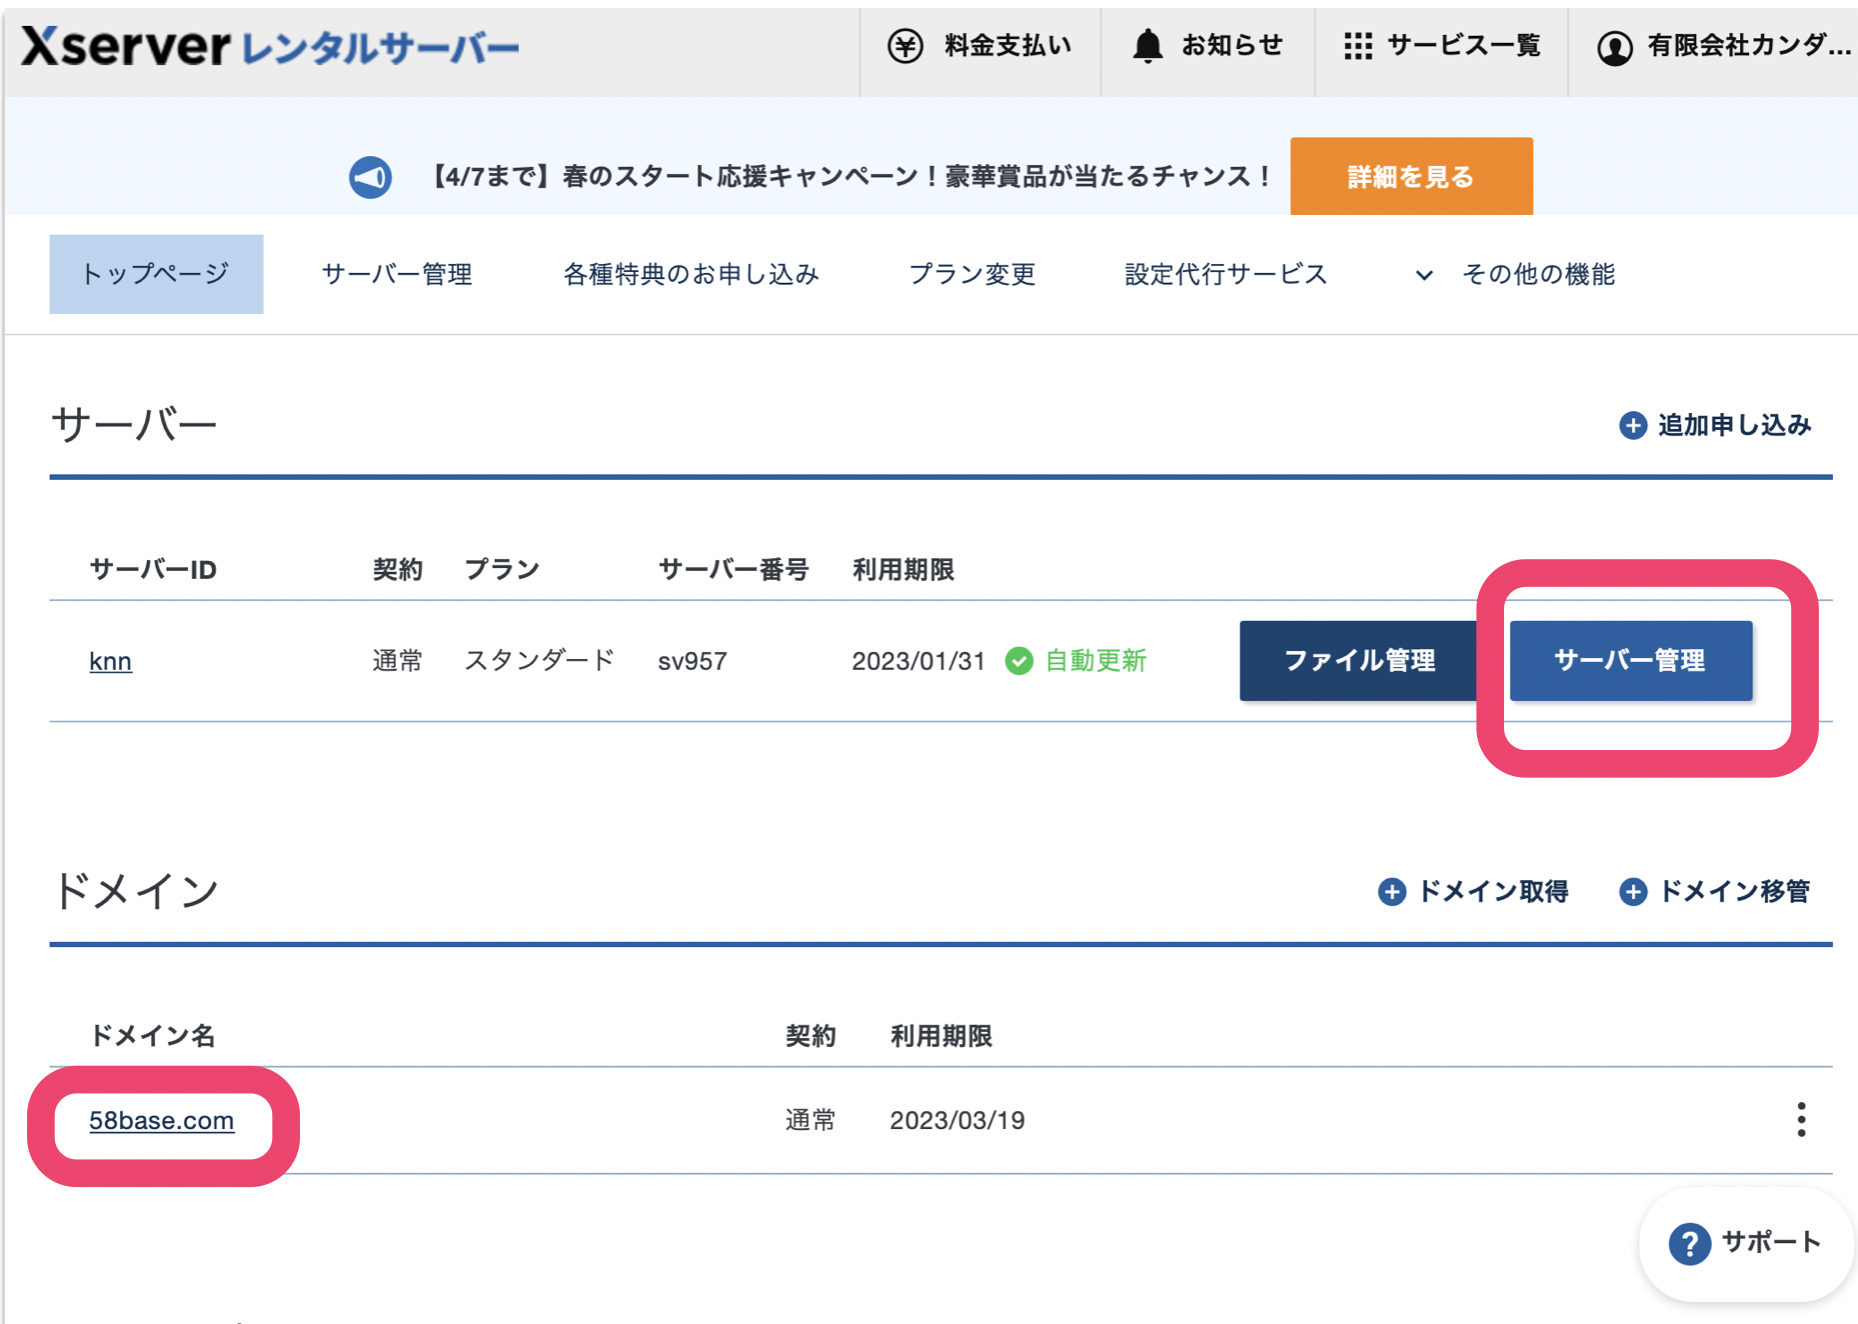Click the orange 詳細を見る button
Viewport: 1858px width, 1324px height.
(x=1410, y=177)
